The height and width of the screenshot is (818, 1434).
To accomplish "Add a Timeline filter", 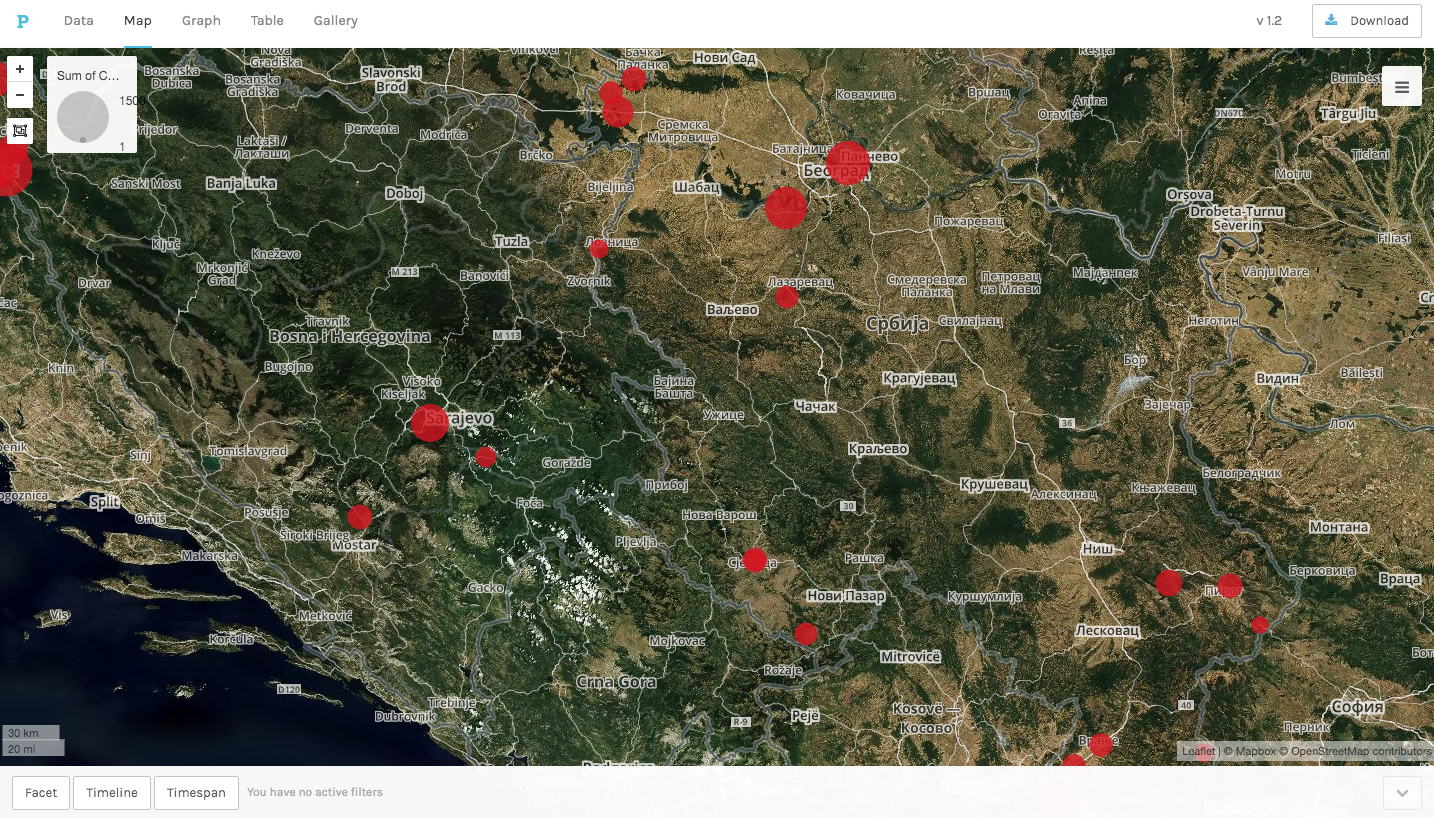I will coord(112,793).
